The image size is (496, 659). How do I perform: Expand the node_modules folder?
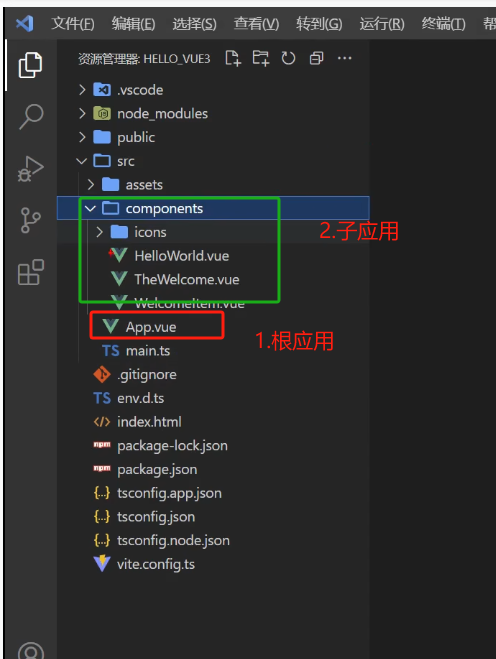point(82,113)
